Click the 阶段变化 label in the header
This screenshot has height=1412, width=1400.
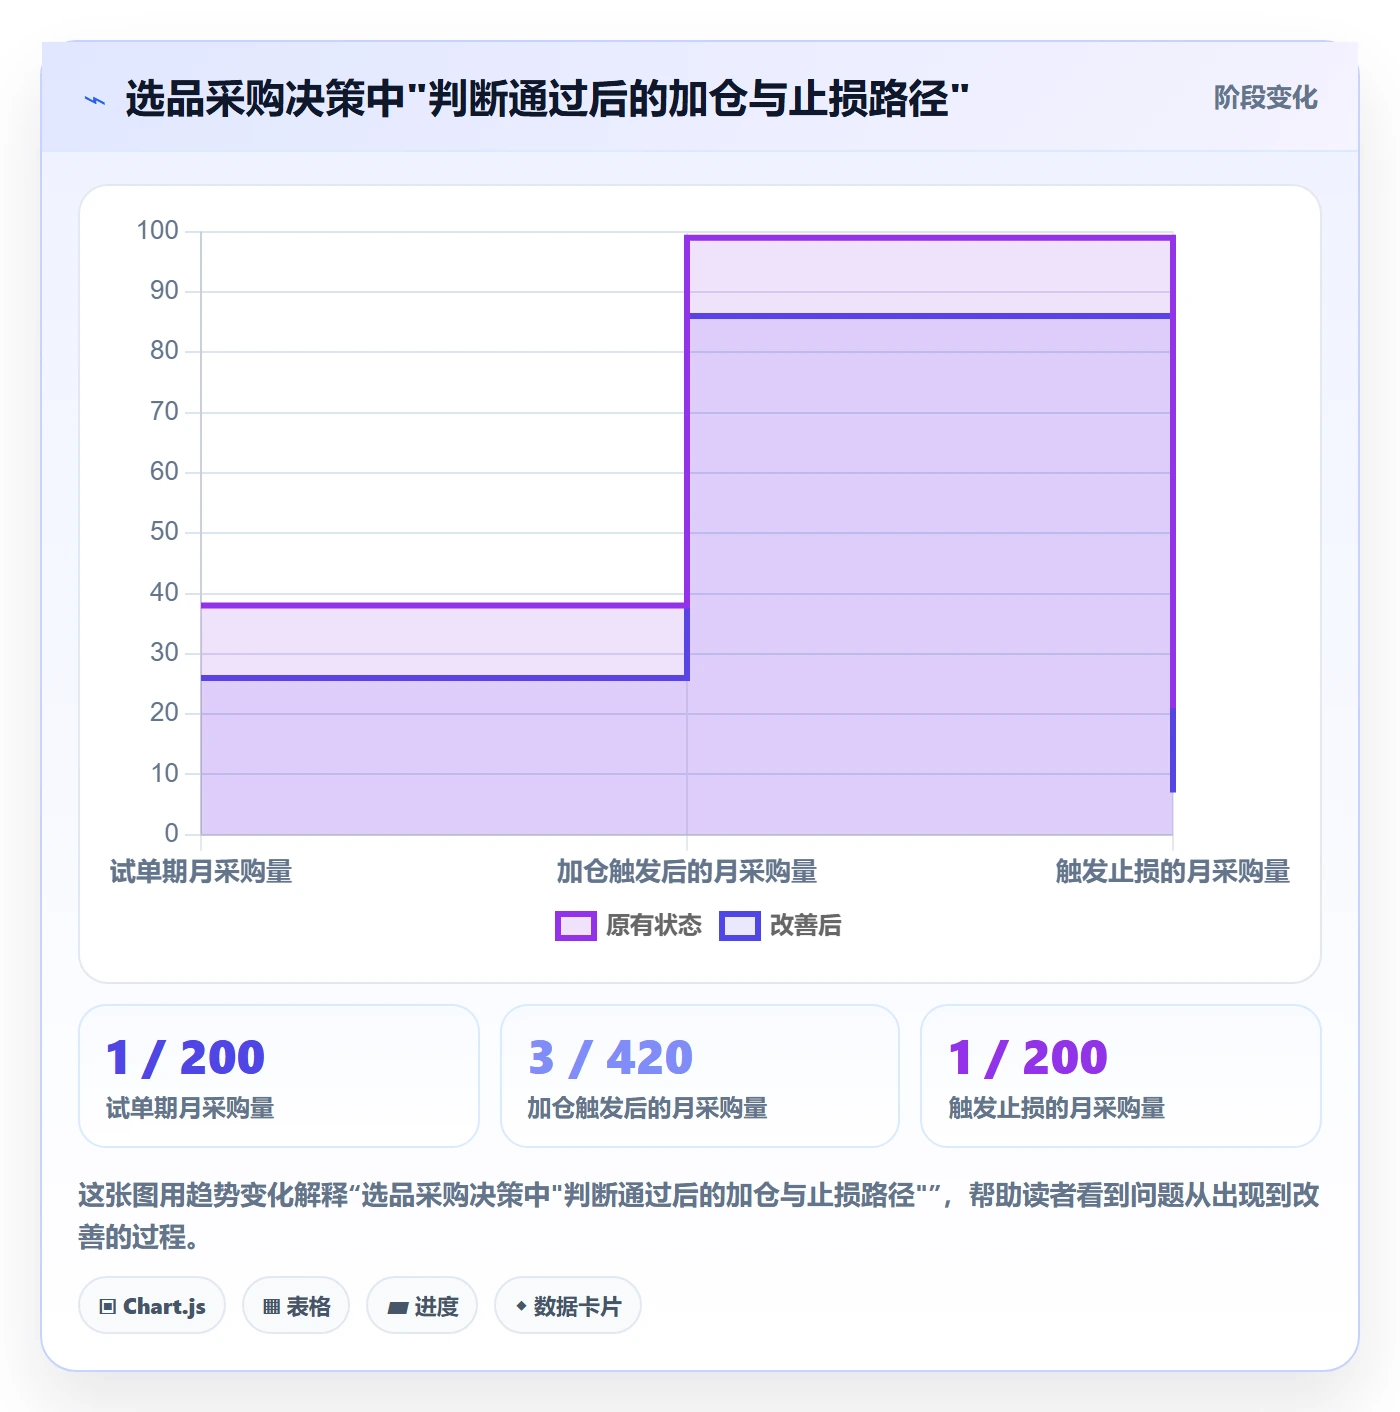(x=1265, y=98)
